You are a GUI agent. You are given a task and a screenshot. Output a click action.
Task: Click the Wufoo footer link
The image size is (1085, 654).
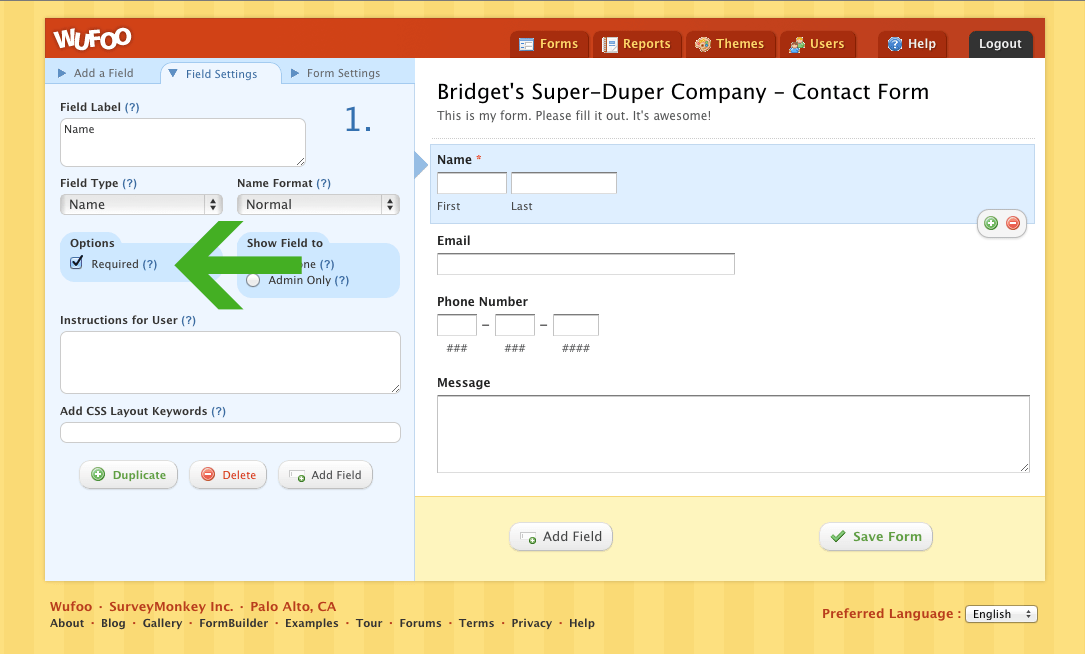click(71, 606)
